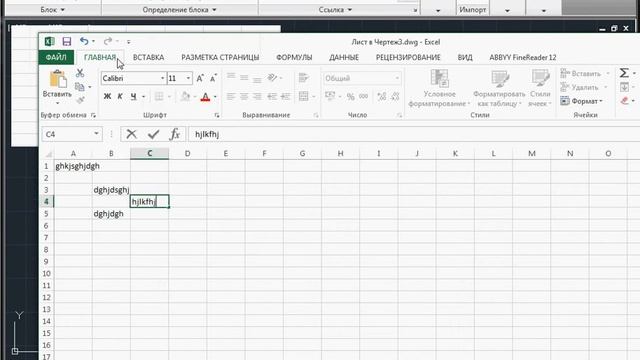Open the ФАЙЛ tab
Screen dimensions: 640x360
click(56, 58)
